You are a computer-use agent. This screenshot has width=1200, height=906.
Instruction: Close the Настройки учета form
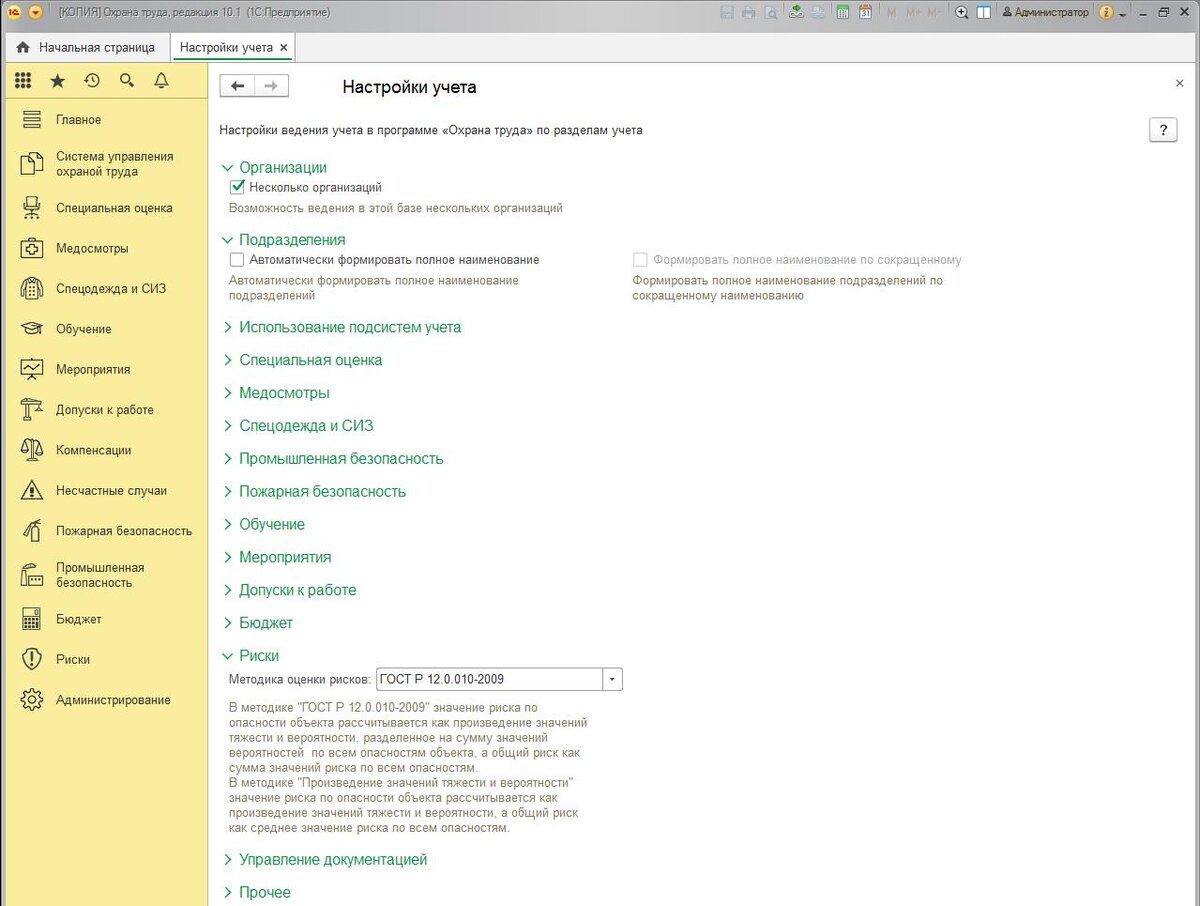(1179, 84)
